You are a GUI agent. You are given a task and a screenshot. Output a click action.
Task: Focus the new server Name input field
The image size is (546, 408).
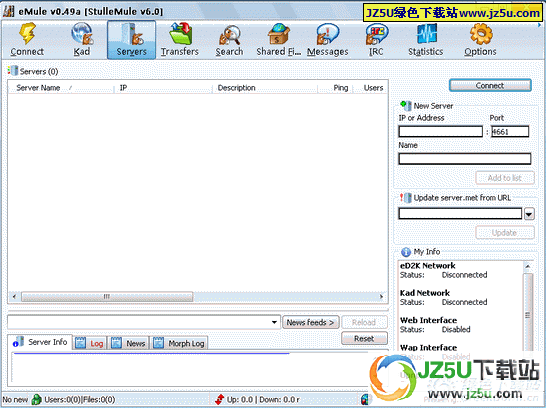pos(465,159)
